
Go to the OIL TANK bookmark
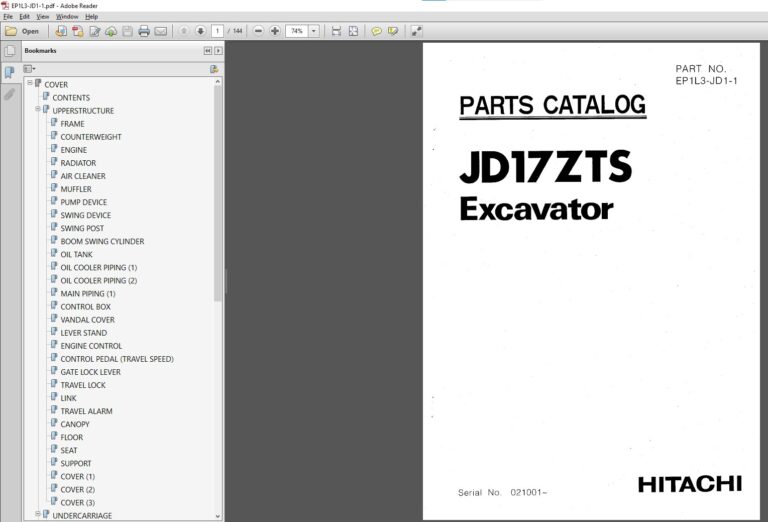click(x=76, y=254)
